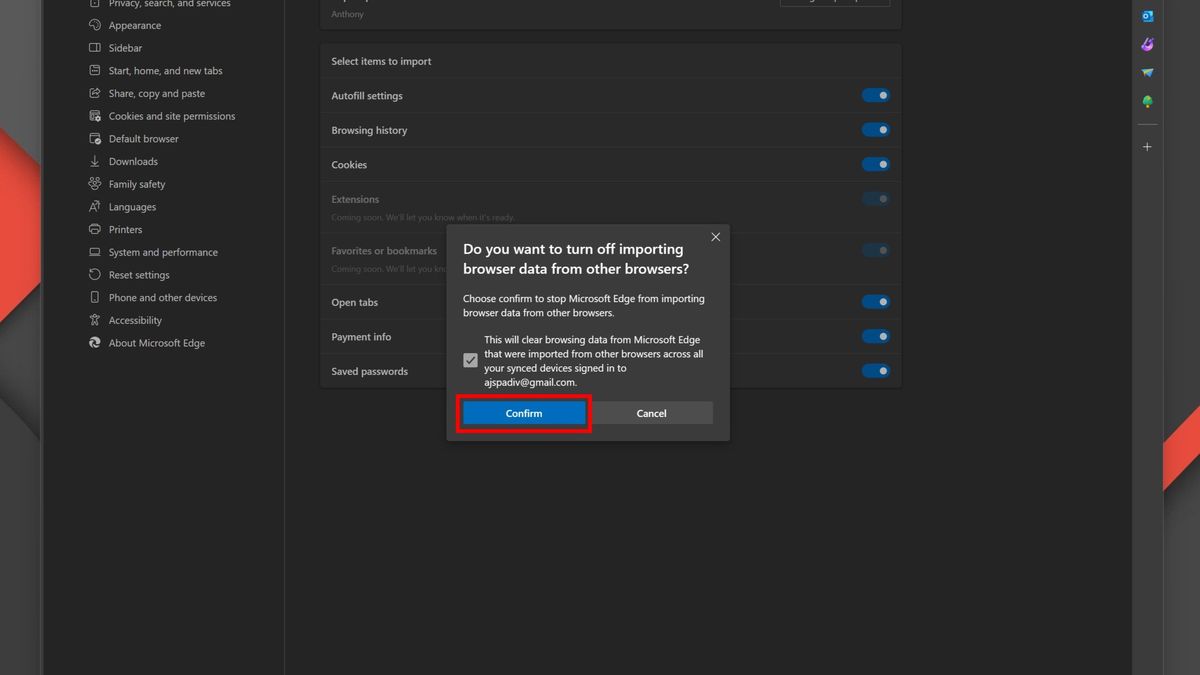Disable the Autofill settings import toggle
This screenshot has height=675, width=1200.
pos(875,94)
